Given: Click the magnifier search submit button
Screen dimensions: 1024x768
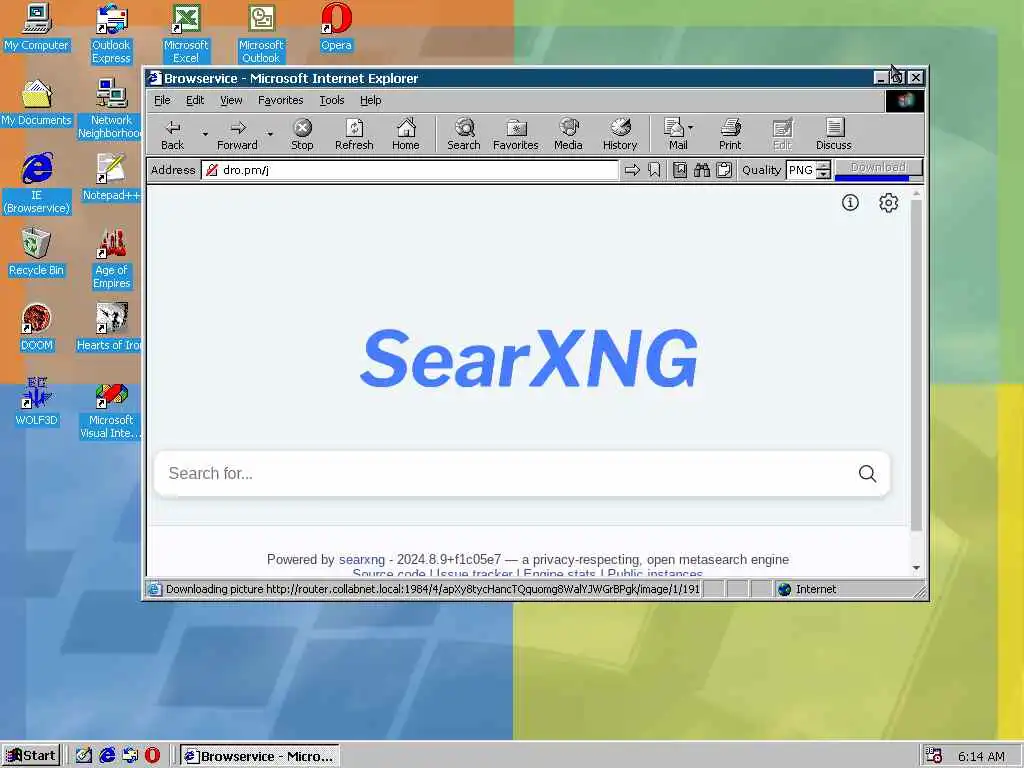Looking at the screenshot, I should pos(867,473).
